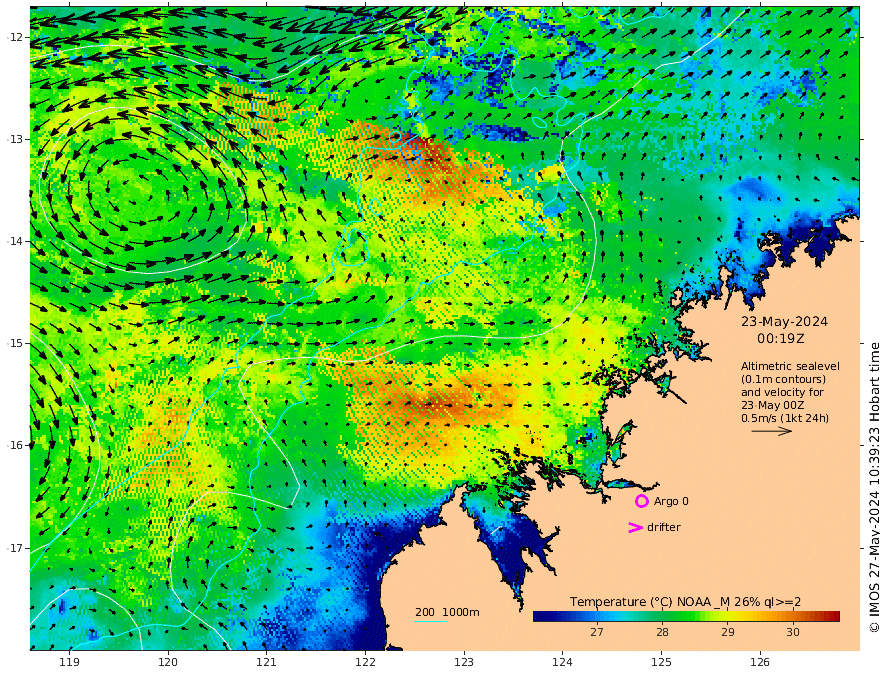This screenshot has height=680, width=880.
Task: Click longitude label 121 on bottom axis
Action: pos(267,663)
